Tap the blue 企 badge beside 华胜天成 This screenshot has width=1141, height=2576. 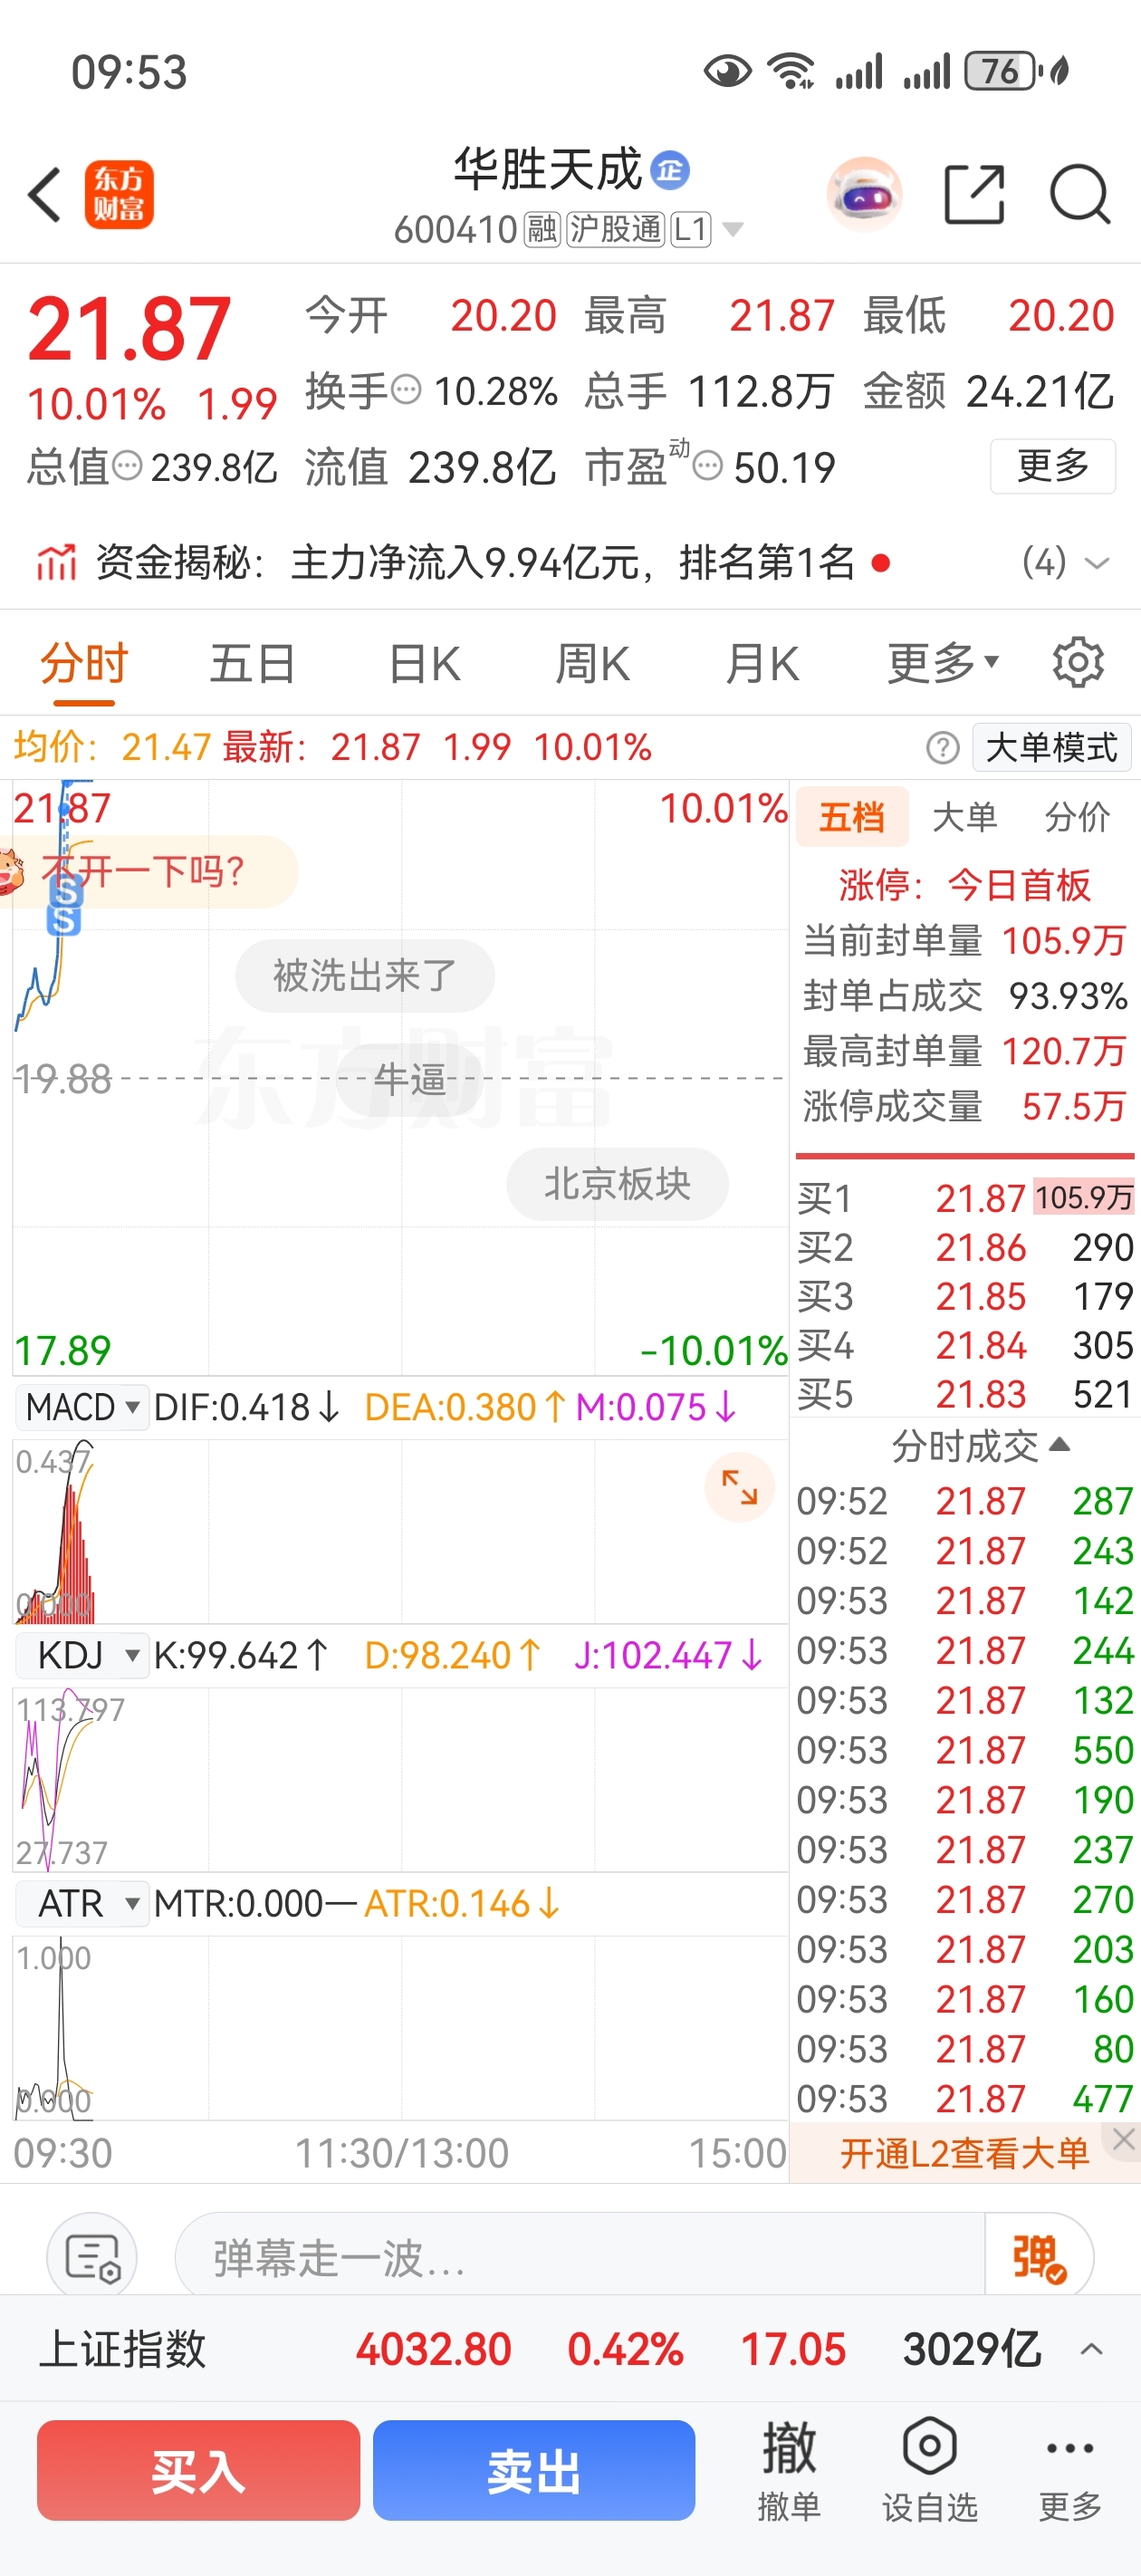click(x=670, y=170)
